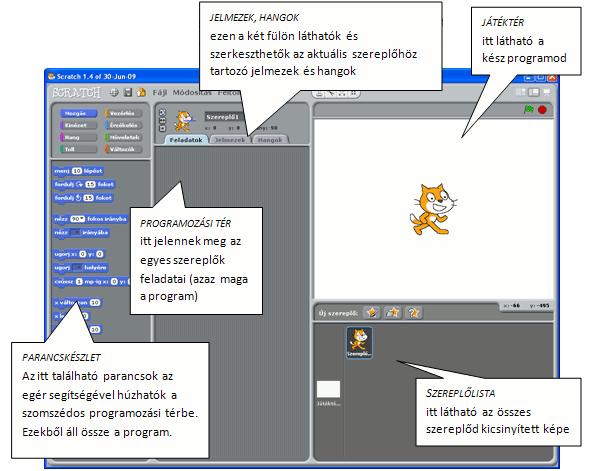Click the cat preview beside Szereplő1 name
Screen dimensions: 596x471
[x=183, y=121]
